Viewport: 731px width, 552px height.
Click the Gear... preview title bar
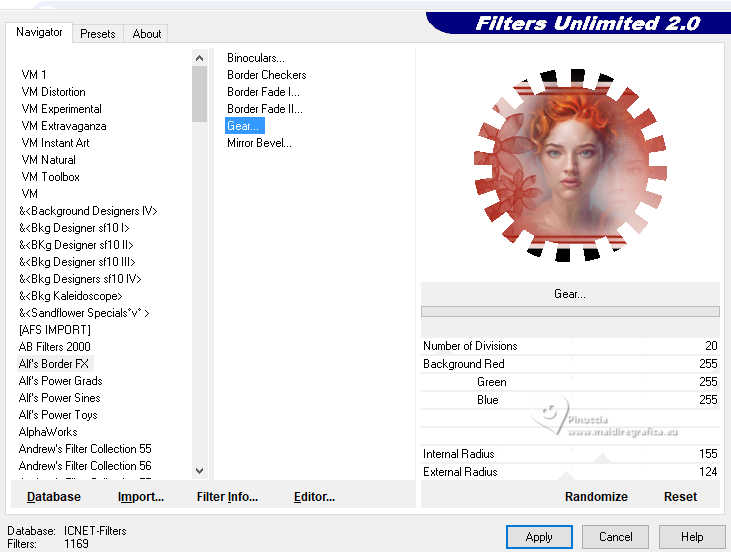point(570,294)
